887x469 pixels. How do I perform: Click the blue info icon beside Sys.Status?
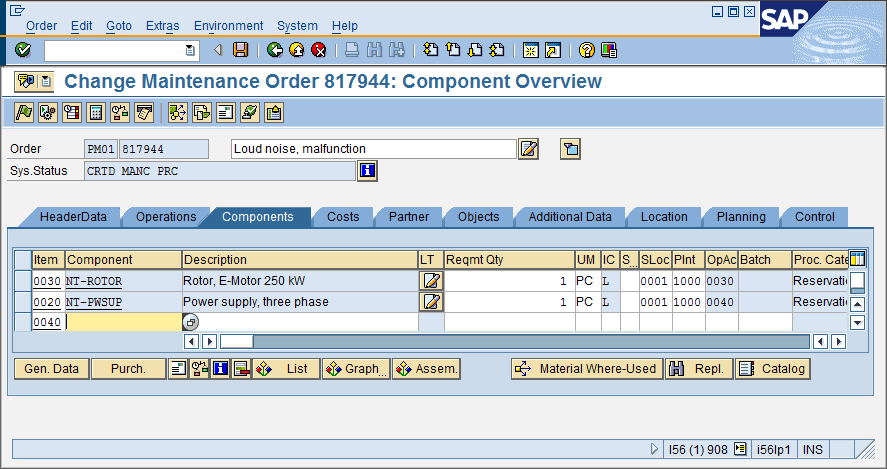[x=367, y=170]
